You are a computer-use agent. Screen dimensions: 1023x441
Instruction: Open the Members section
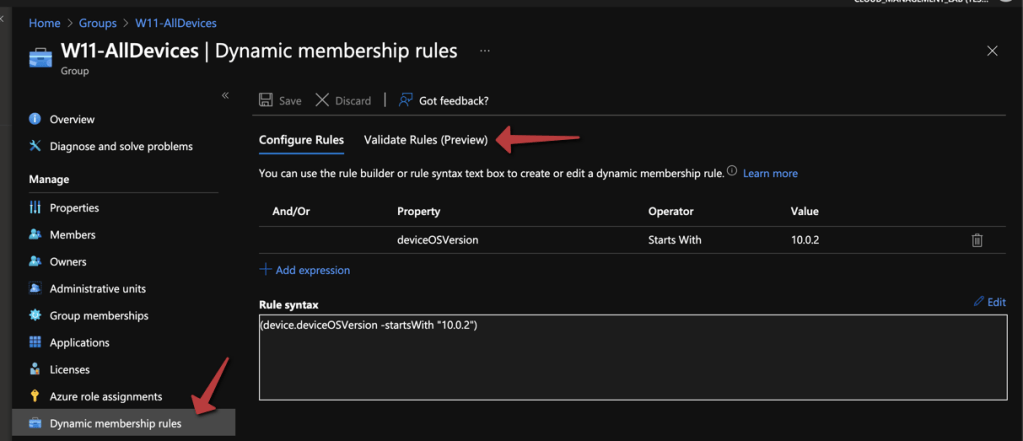tap(72, 235)
